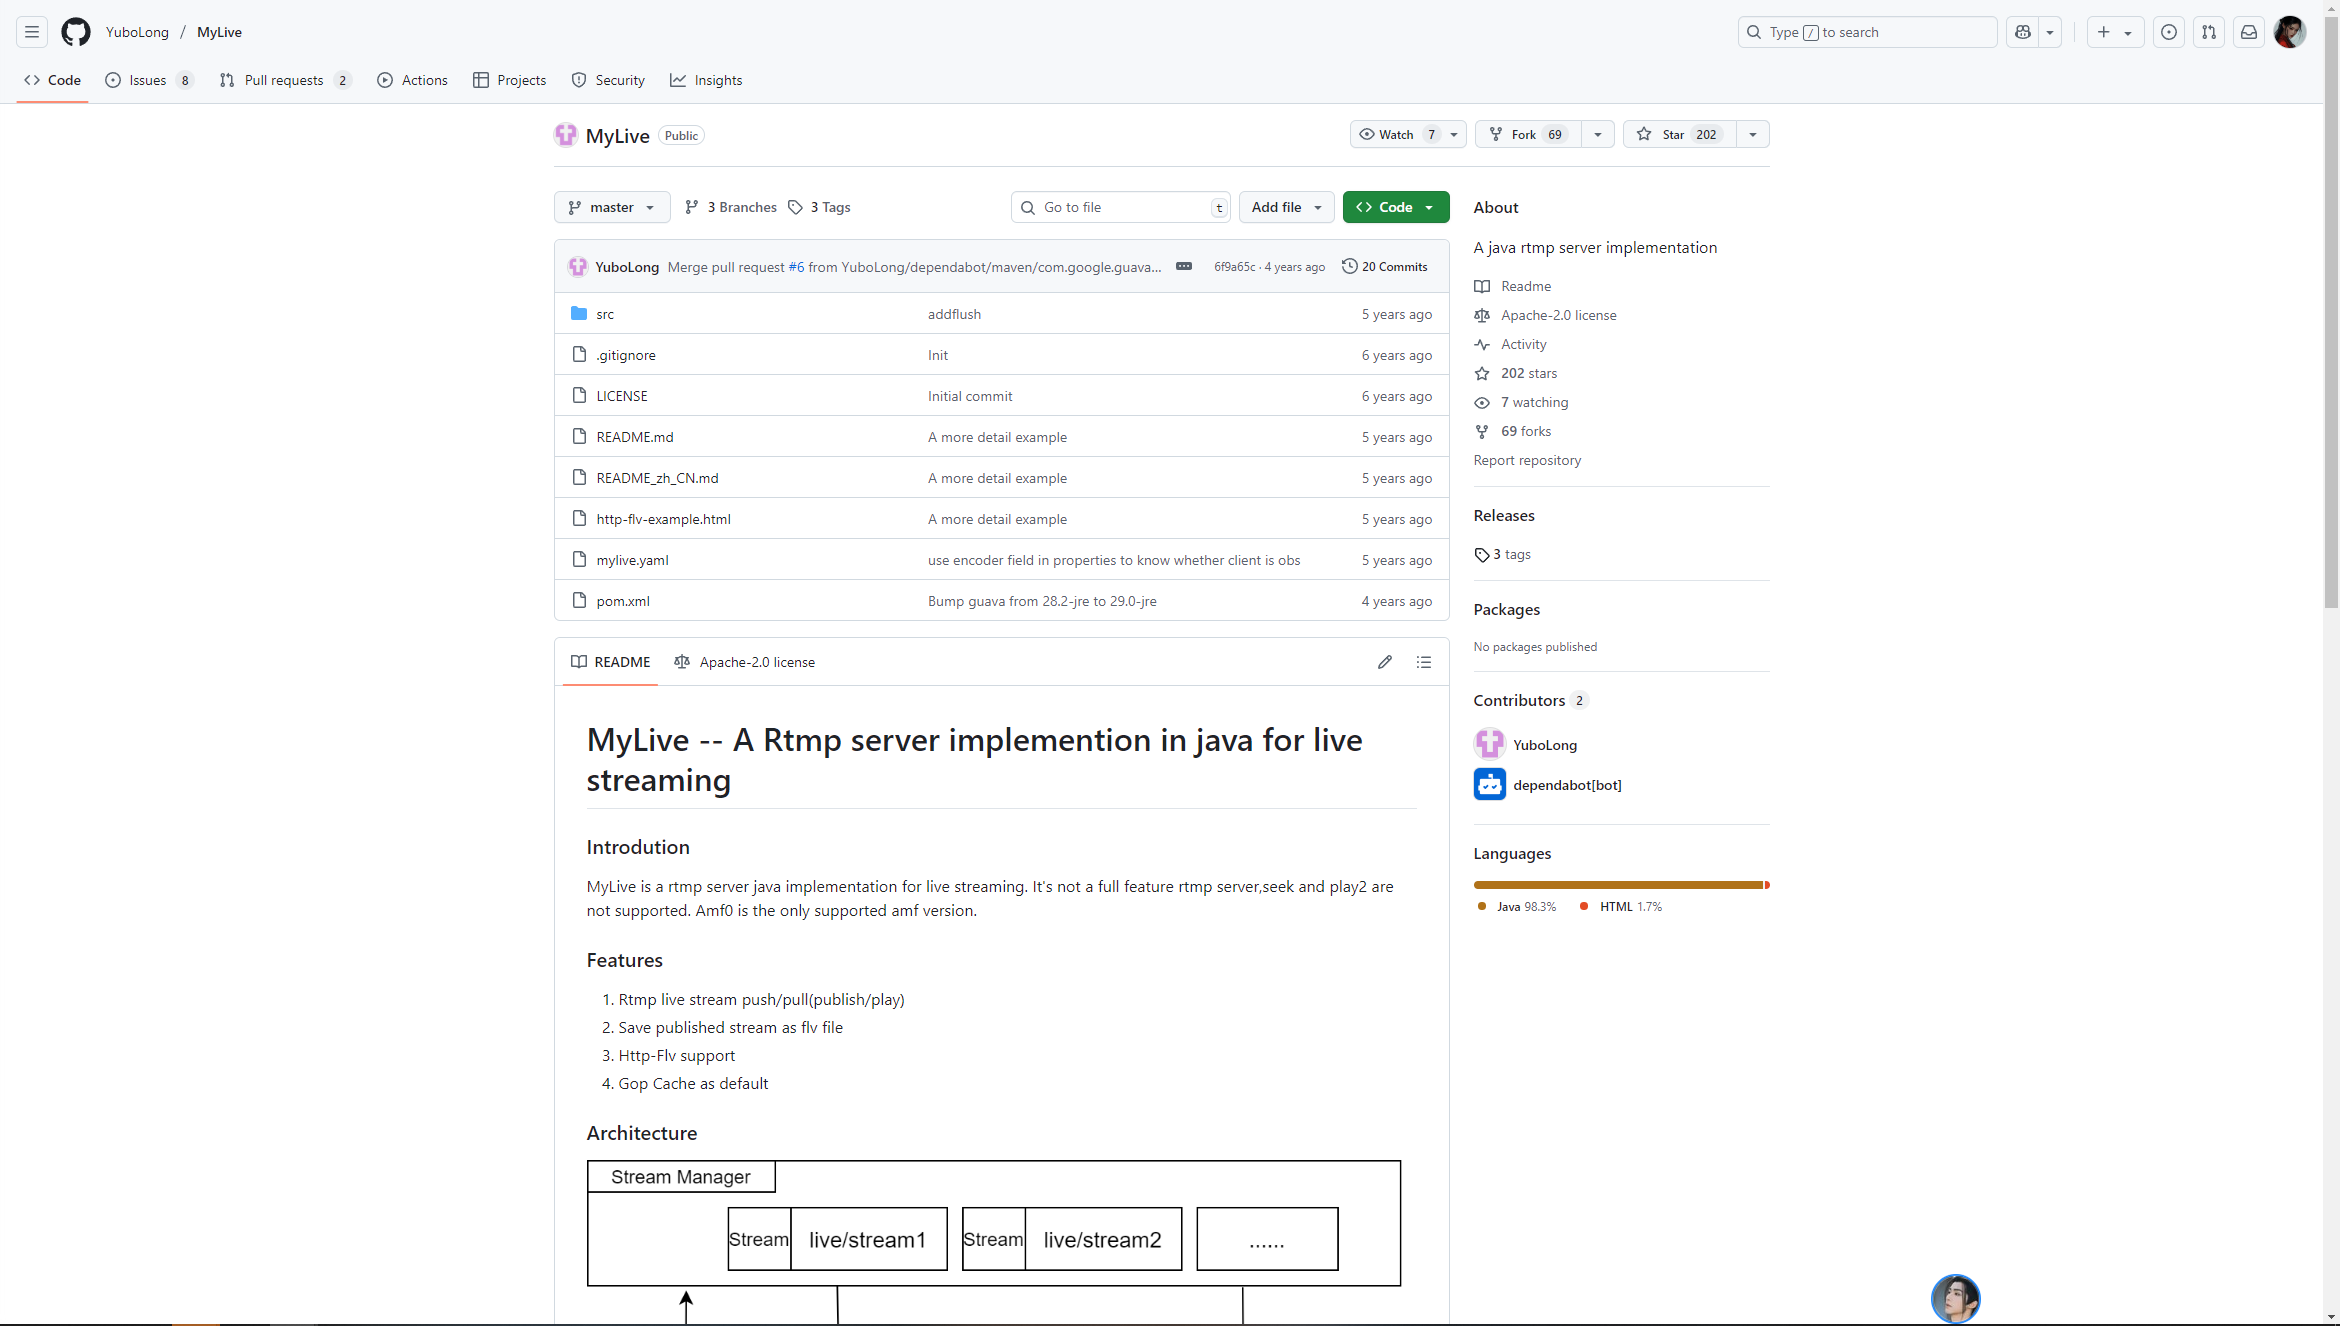This screenshot has height=1326, width=2340.
Task: Click the Go to file field
Action: pyautogui.click(x=1120, y=207)
